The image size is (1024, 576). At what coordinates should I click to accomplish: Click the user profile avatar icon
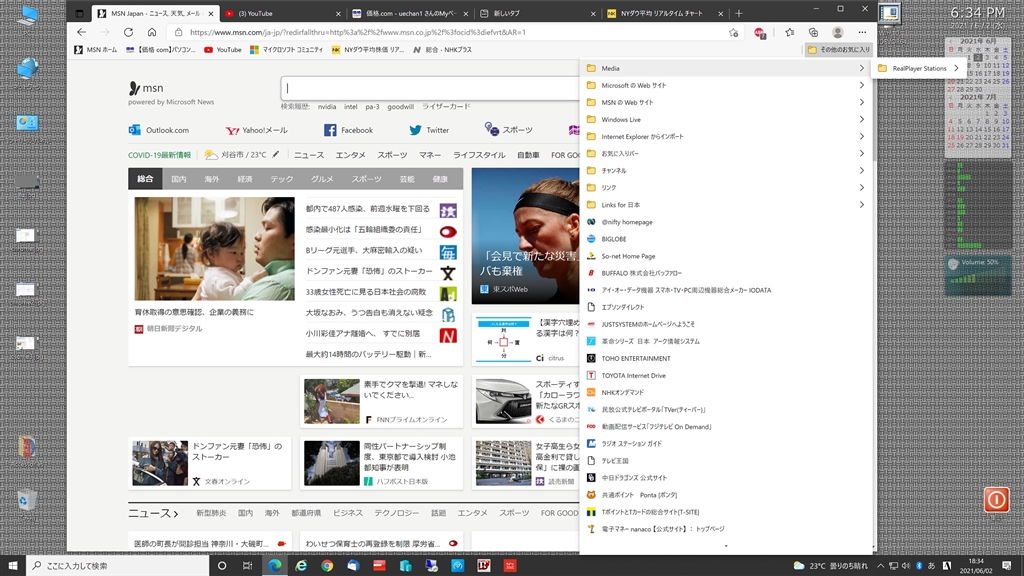pyautogui.click(x=837, y=32)
